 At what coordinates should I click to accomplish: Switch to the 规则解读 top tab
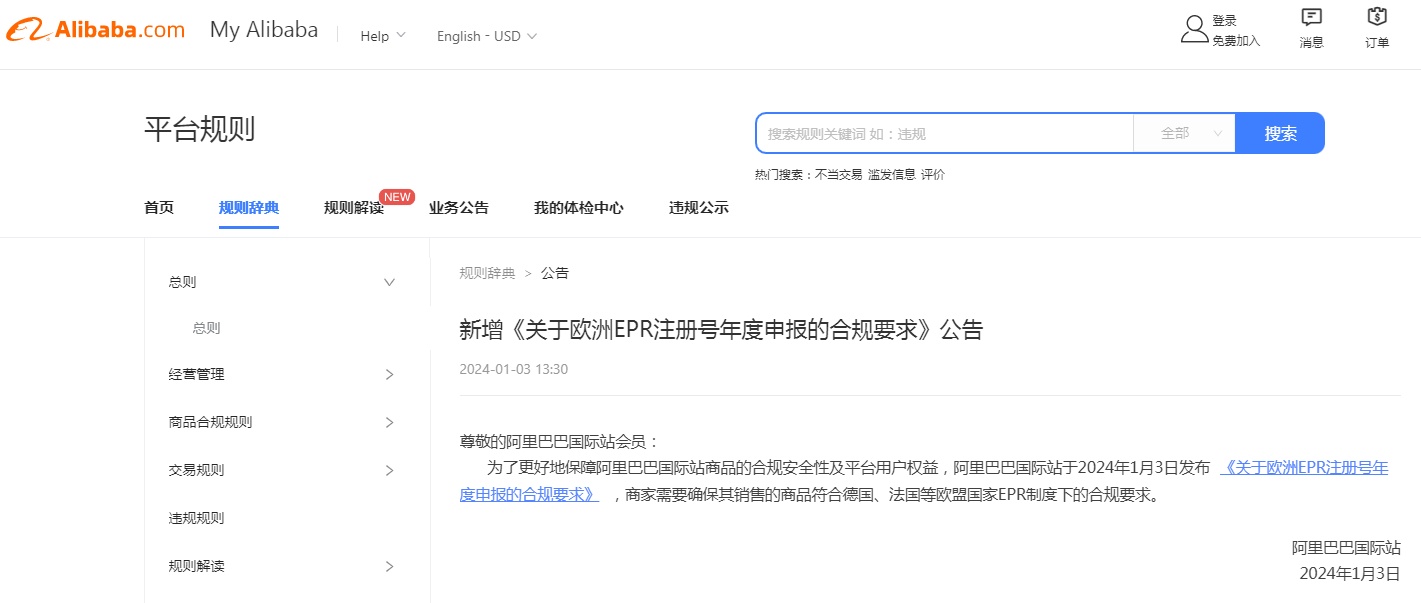[354, 208]
